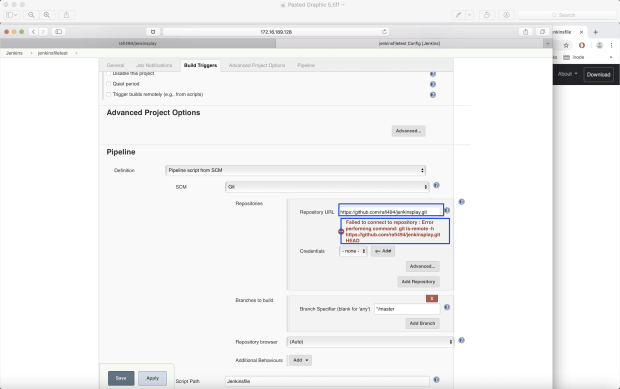Click help icon next to Script Path
620x389 pixels.
tap(437, 380)
